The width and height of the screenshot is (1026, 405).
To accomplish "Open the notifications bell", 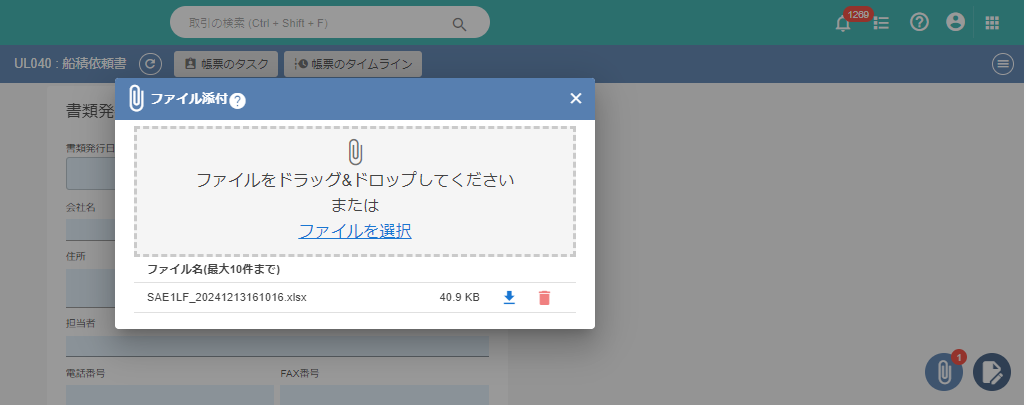I will [842, 22].
